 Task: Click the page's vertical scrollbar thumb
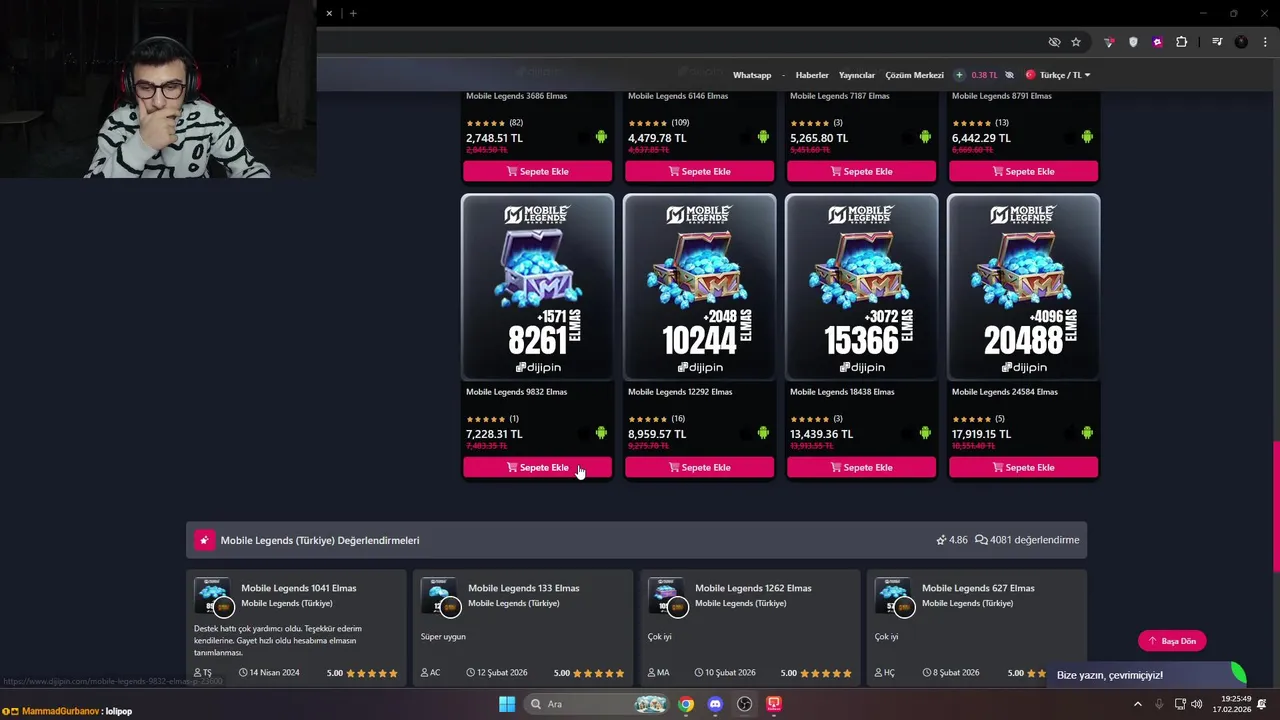point(1275,507)
